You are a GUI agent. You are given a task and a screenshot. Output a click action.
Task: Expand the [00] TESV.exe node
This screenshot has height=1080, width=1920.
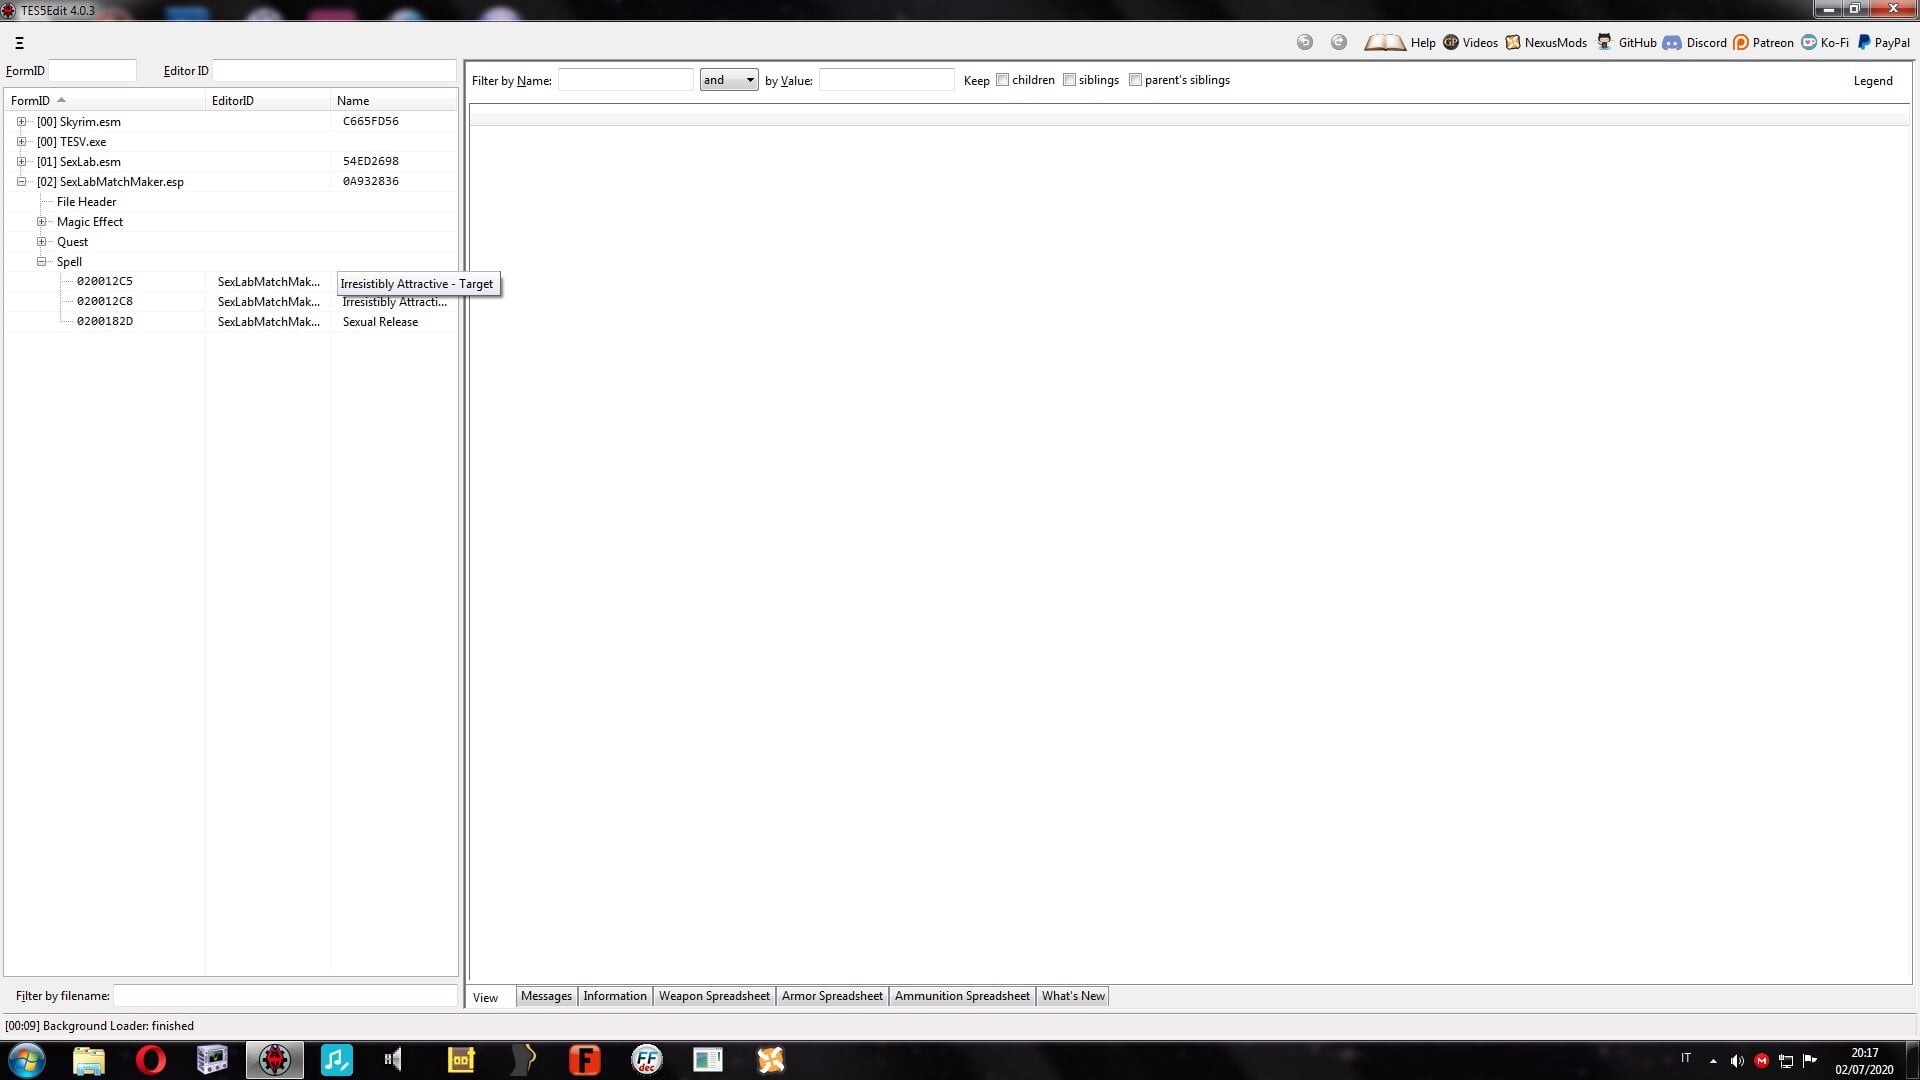[x=21, y=141]
